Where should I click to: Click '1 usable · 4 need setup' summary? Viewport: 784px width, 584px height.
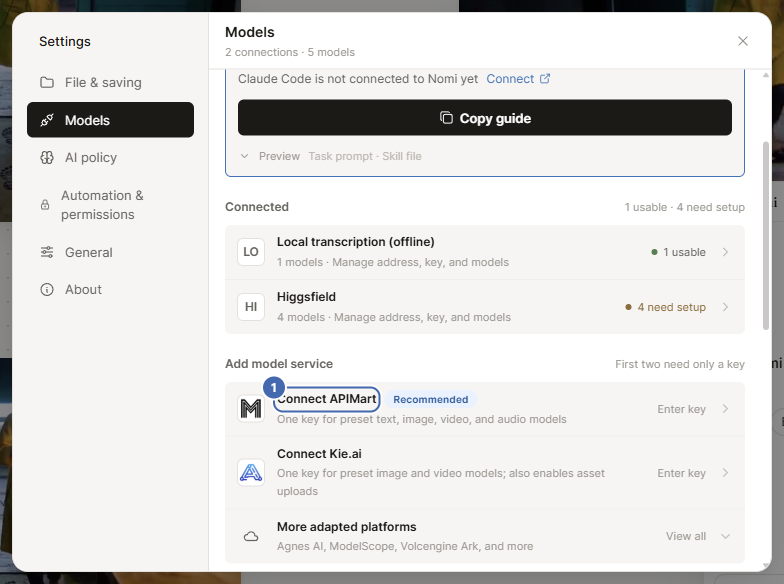[x=684, y=208]
